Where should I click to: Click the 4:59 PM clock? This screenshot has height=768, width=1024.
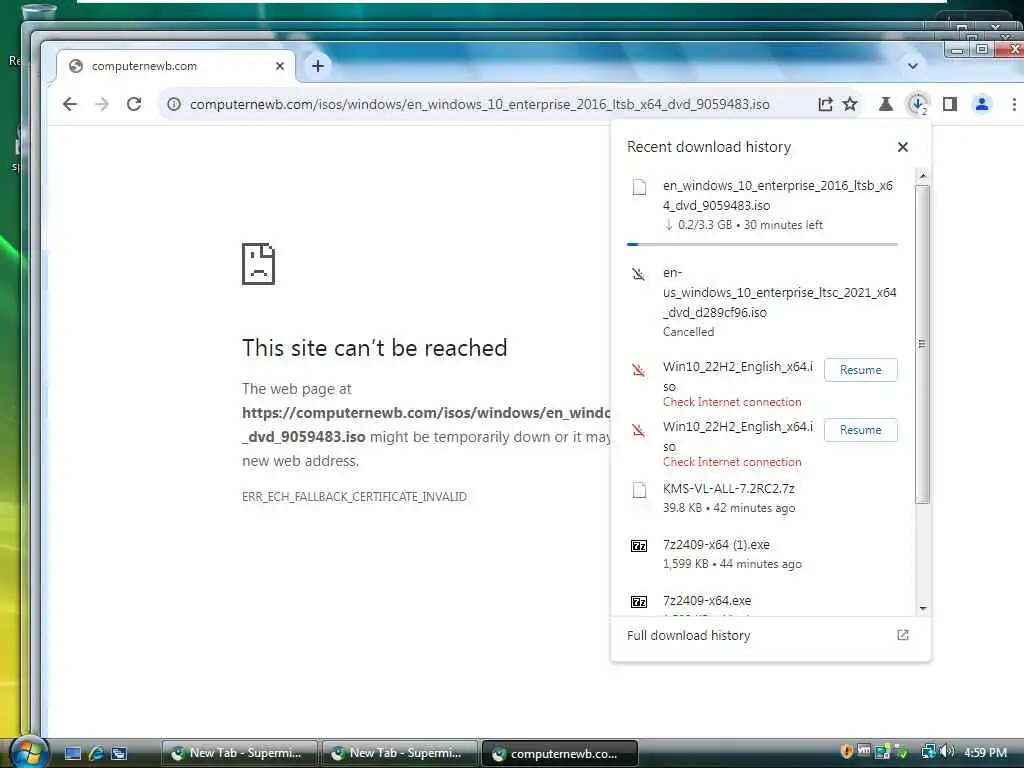985,752
